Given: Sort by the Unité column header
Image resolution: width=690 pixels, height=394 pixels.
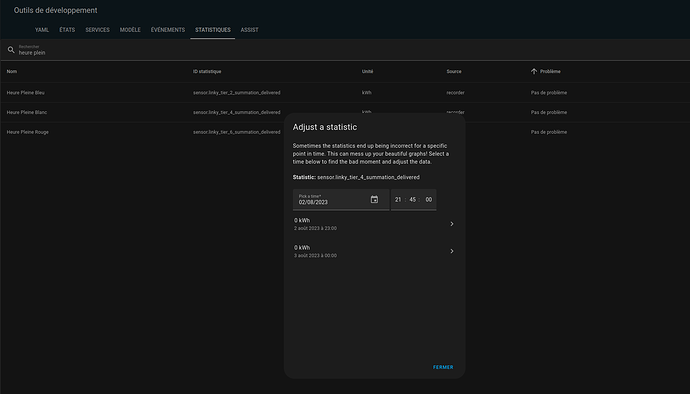Looking at the screenshot, I should pos(367,71).
